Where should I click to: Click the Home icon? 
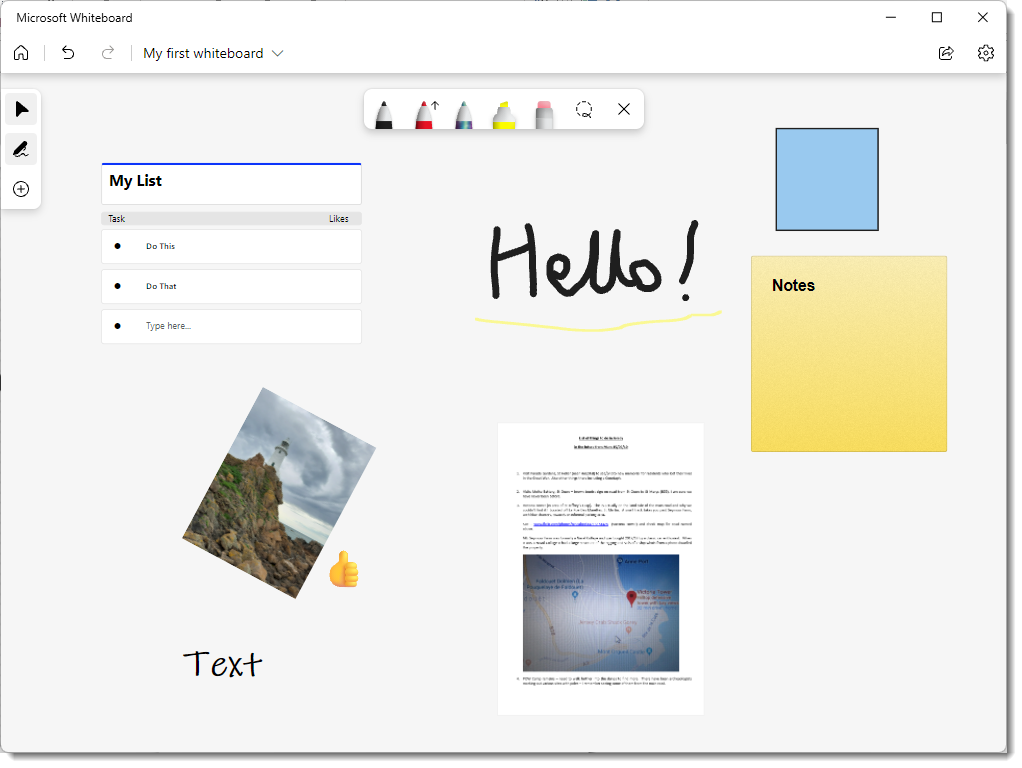pos(21,52)
